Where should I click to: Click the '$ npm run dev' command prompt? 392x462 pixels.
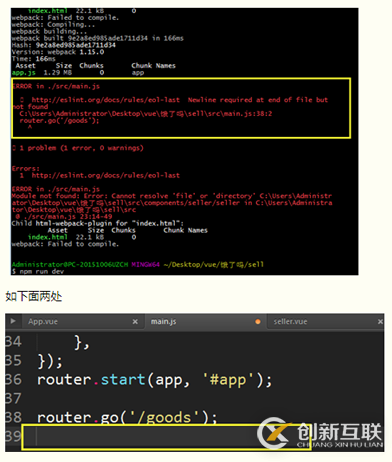coord(38,271)
